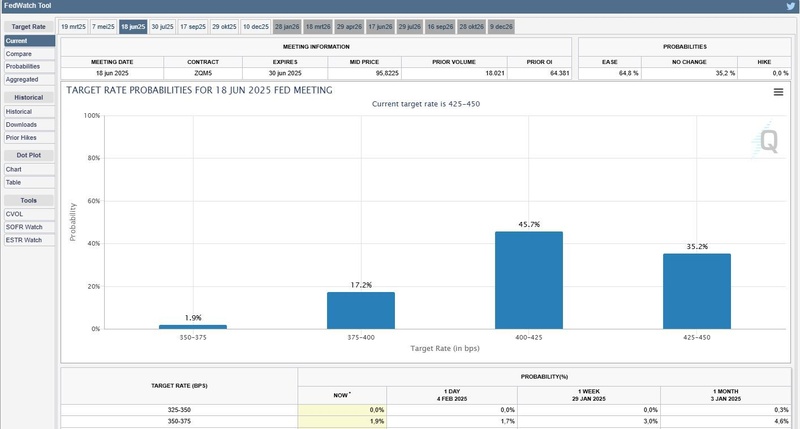
Task: Select the 9 dec26 meeting tab
Action: coord(501,27)
